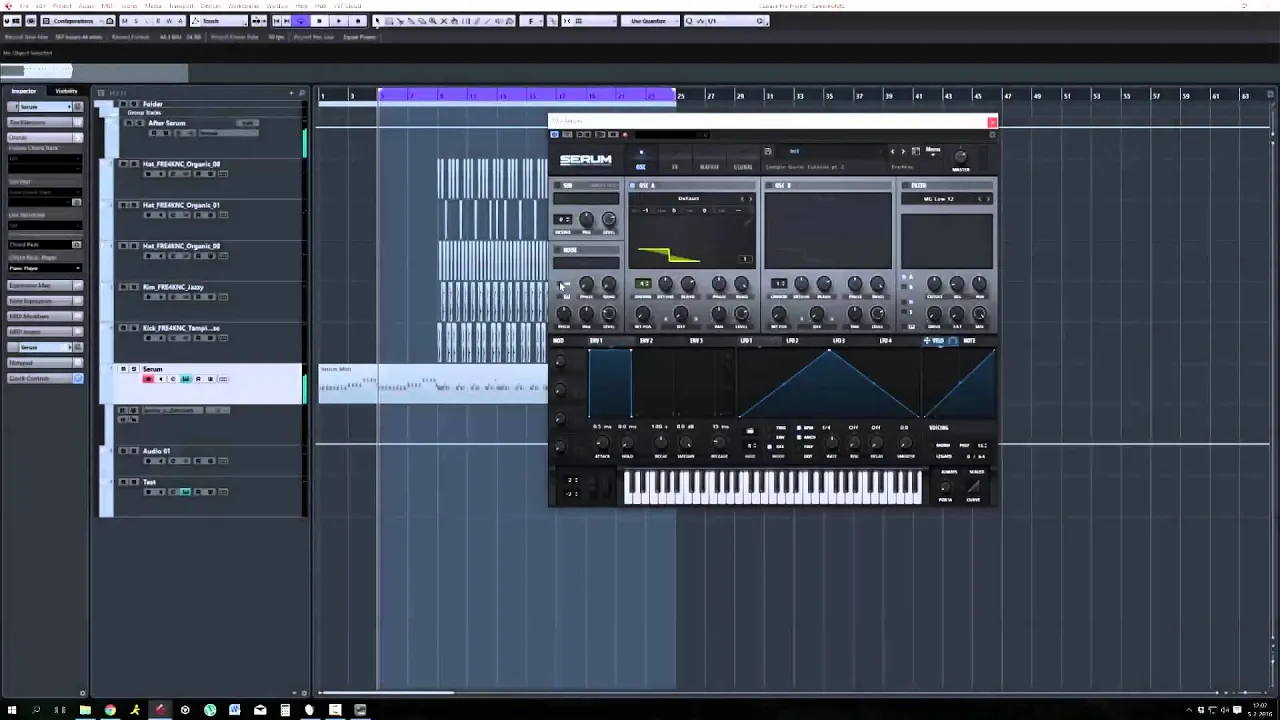The image size is (1280, 720).
Task: Record-enable the Serum track
Action: coord(148,379)
